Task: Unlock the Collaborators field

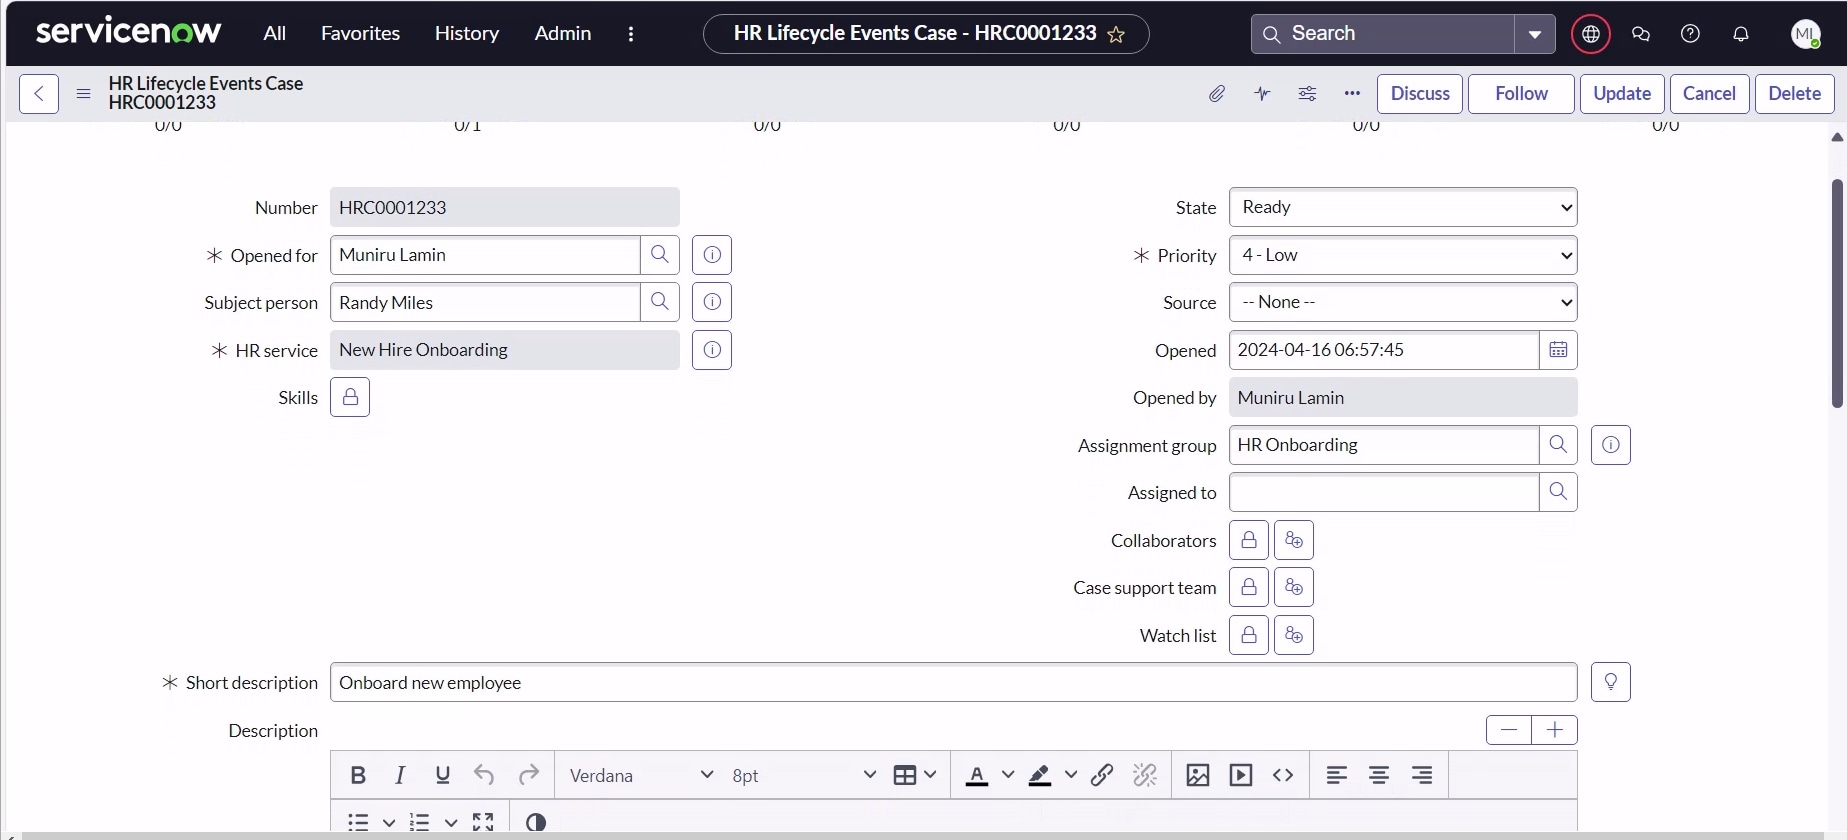Action: 1249,540
